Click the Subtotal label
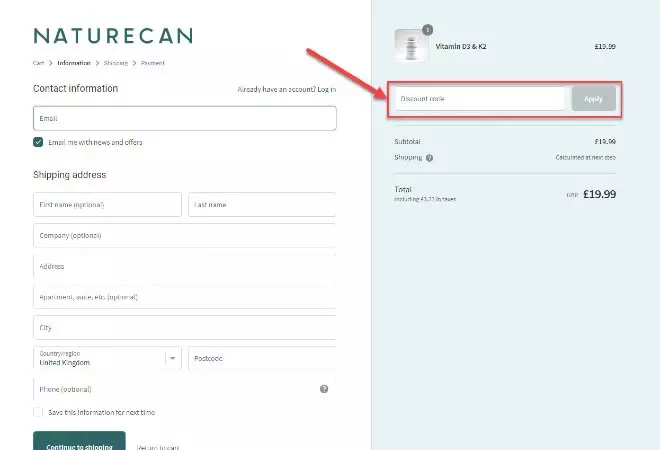660x450 pixels. pyautogui.click(x=407, y=141)
